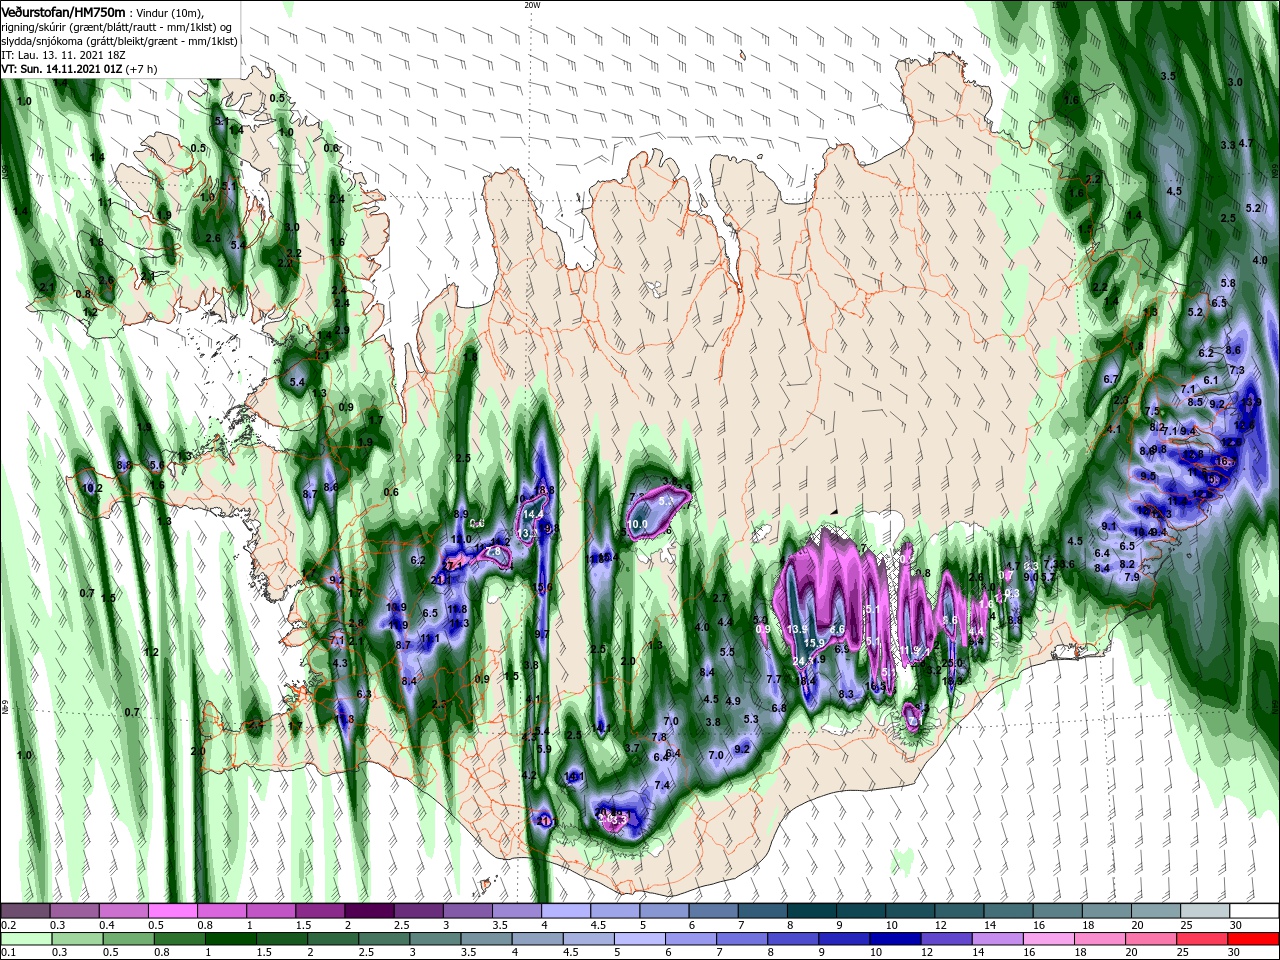
Task: Click the '10.0' value inside the pink outline
Action: coord(637,524)
